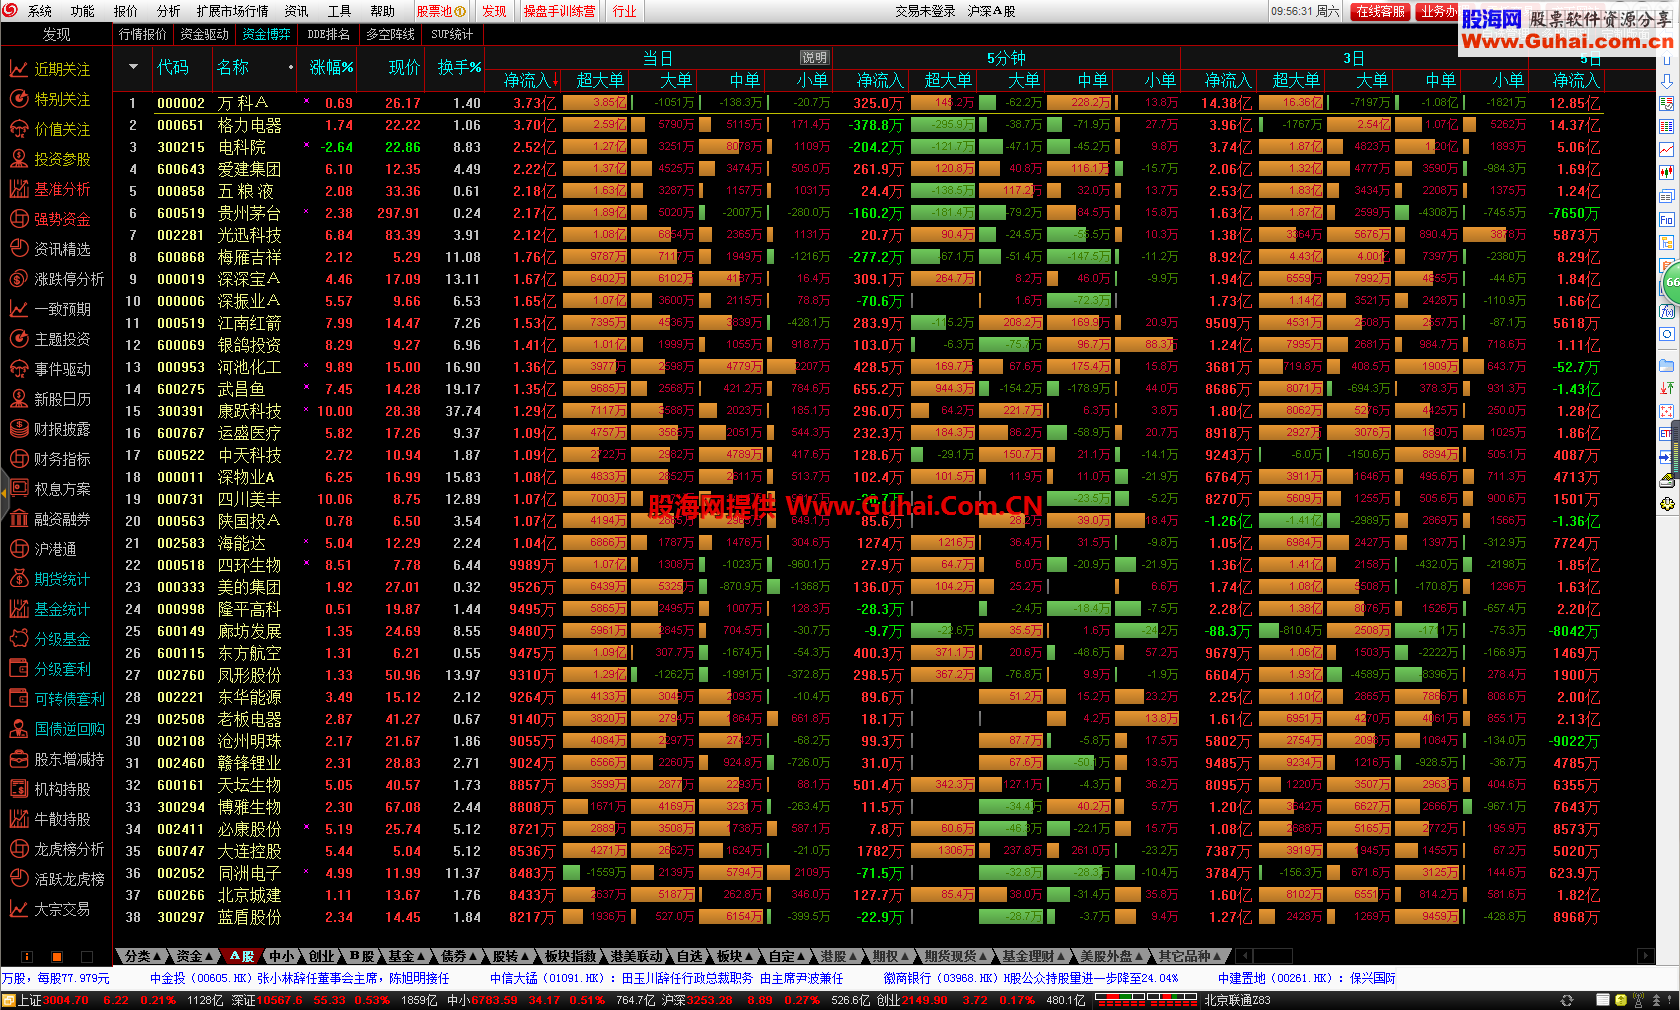
Task: Open 新股日历 sidebar item
Action: point(50,399)
